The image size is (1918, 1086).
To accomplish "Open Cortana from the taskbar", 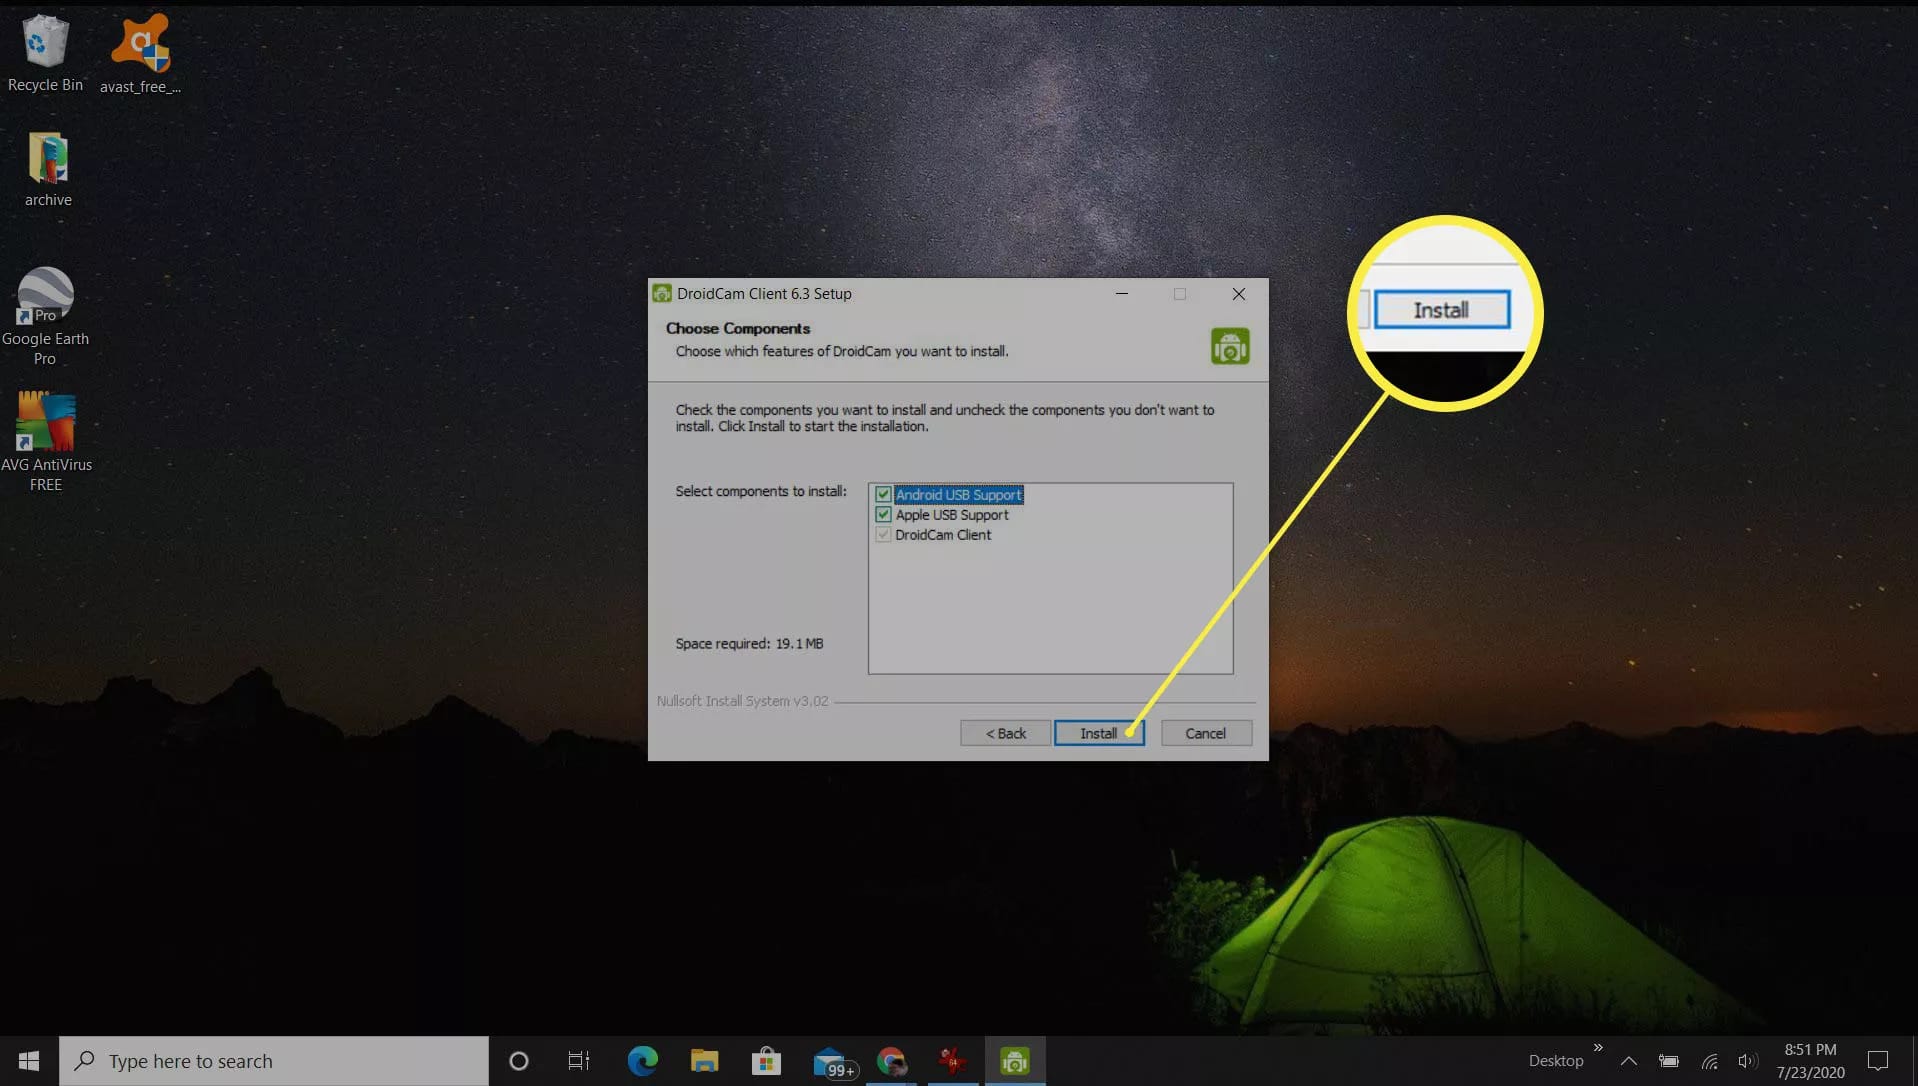I will coord(518,1061).
